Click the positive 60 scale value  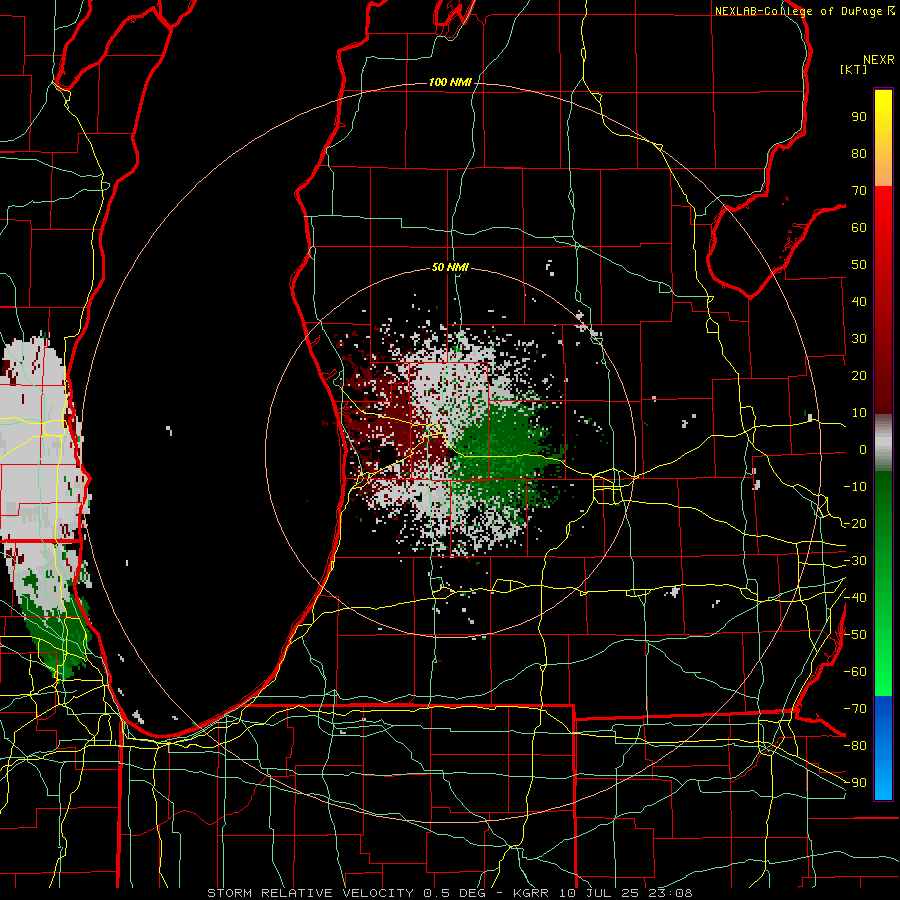coord(859,228)
